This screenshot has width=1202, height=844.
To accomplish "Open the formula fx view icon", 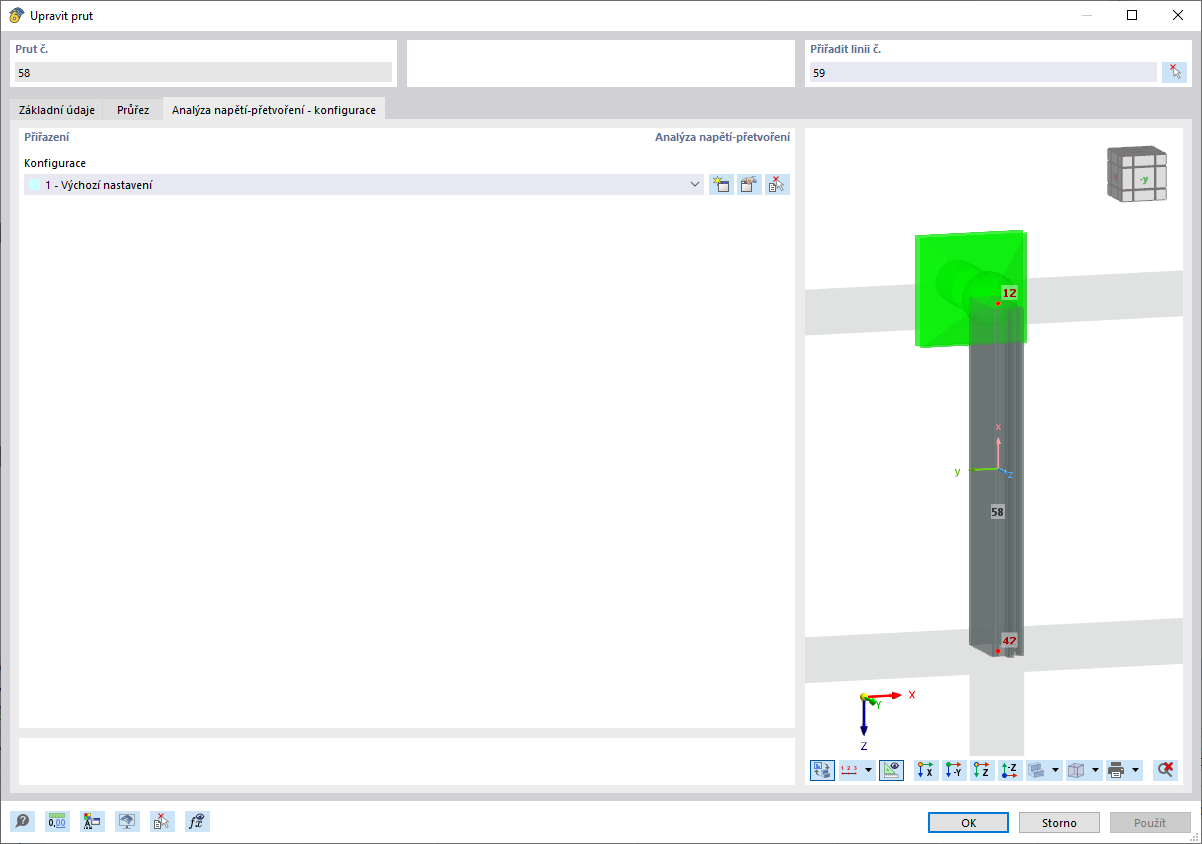I will (x=197, y=822).
